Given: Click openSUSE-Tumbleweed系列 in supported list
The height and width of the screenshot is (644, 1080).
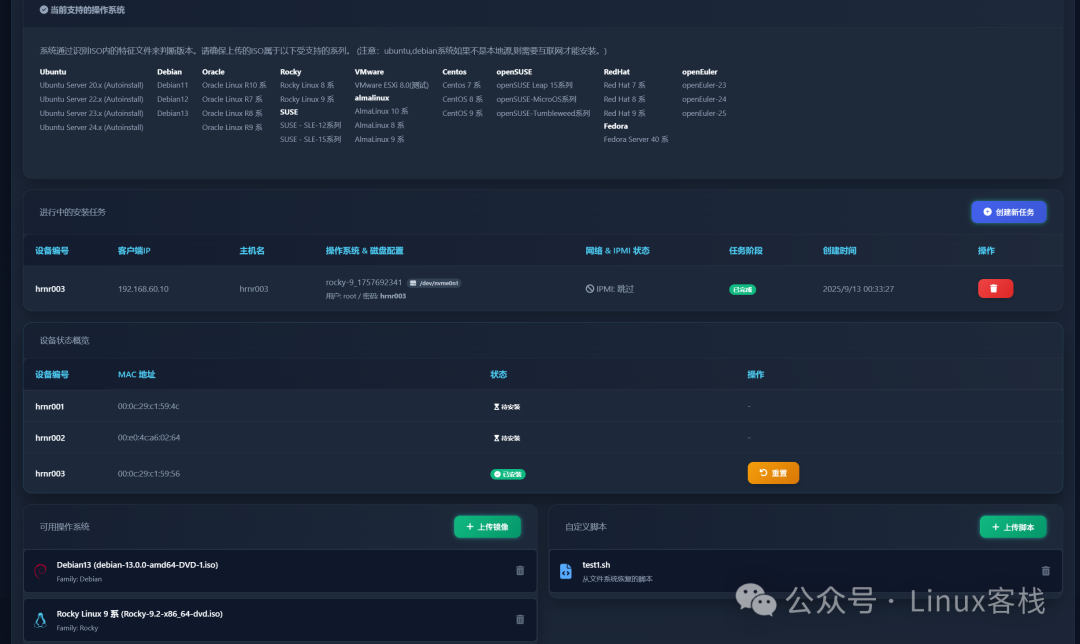Looking at the screenshot, I should [543, 114].
